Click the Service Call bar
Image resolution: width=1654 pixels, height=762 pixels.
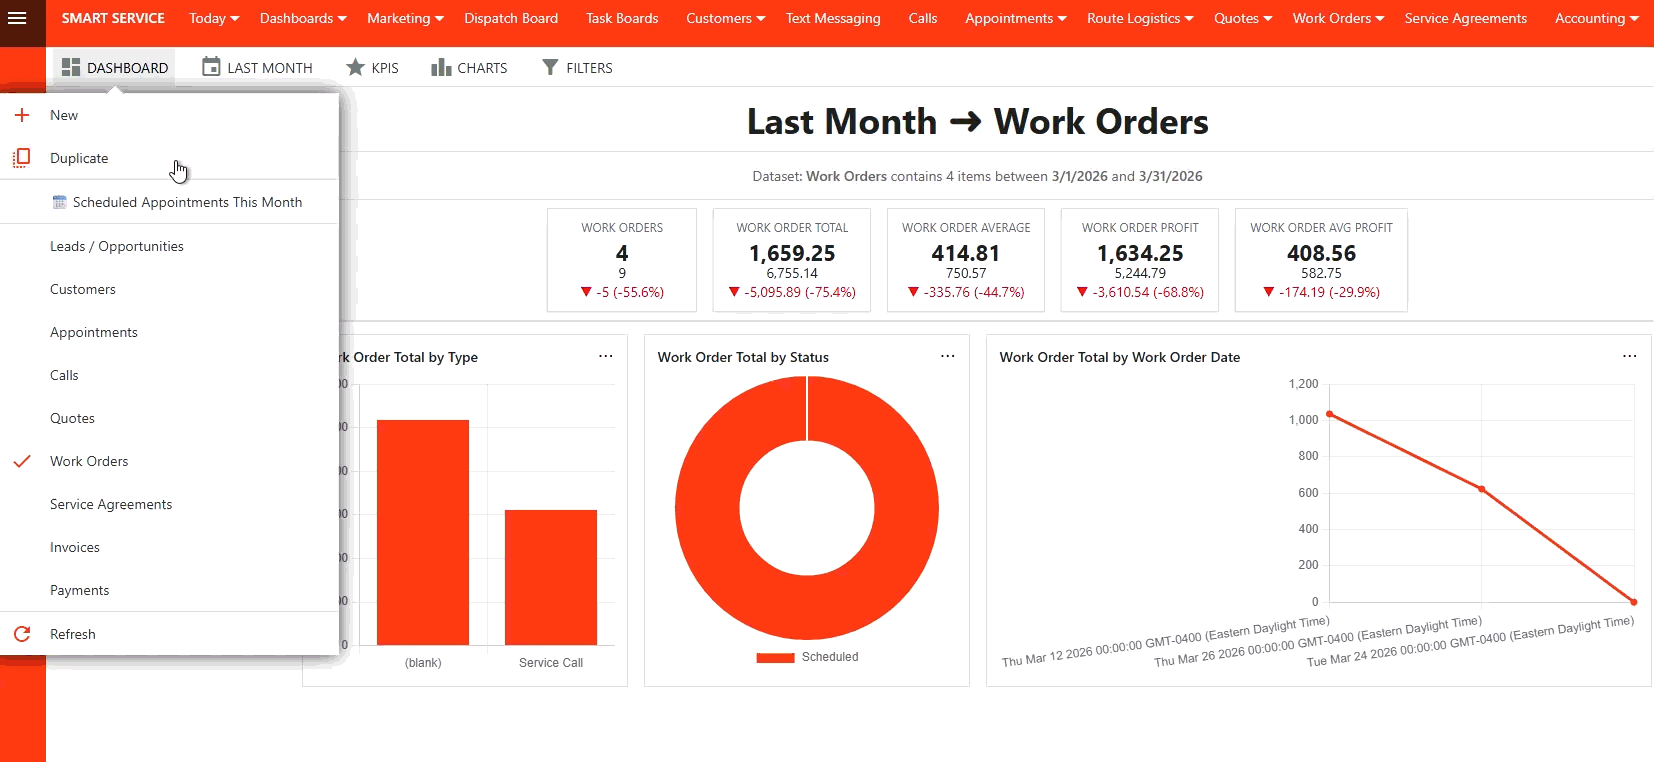551,577
